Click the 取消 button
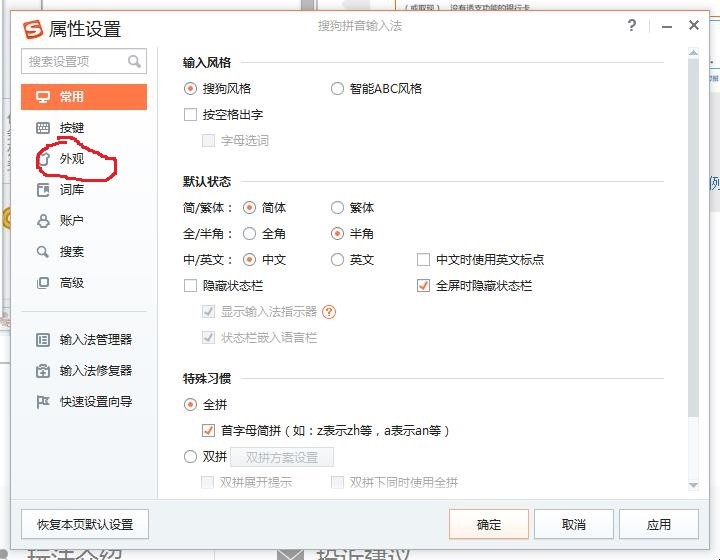The height and width of the screenshot is (560, 720). tap(574, 524)
